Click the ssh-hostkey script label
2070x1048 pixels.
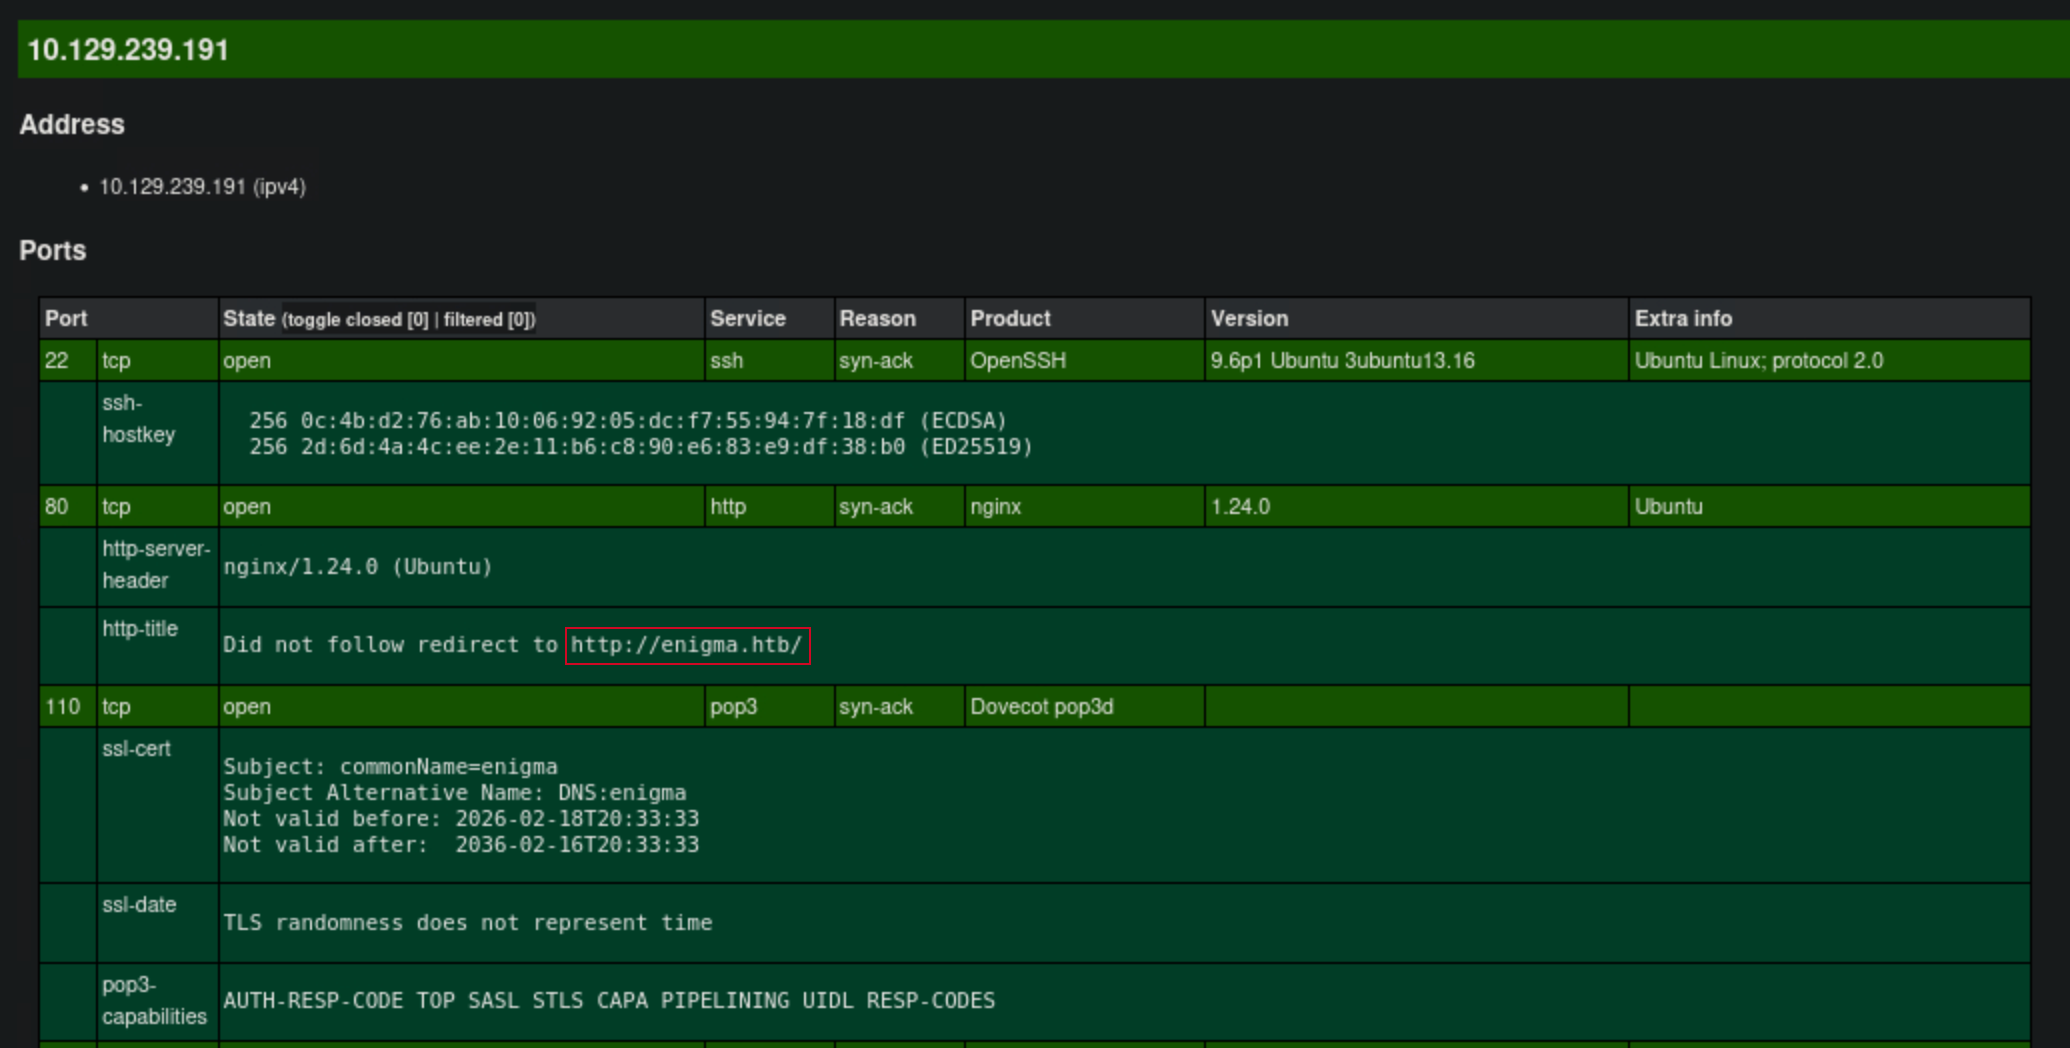pos(138,419)
